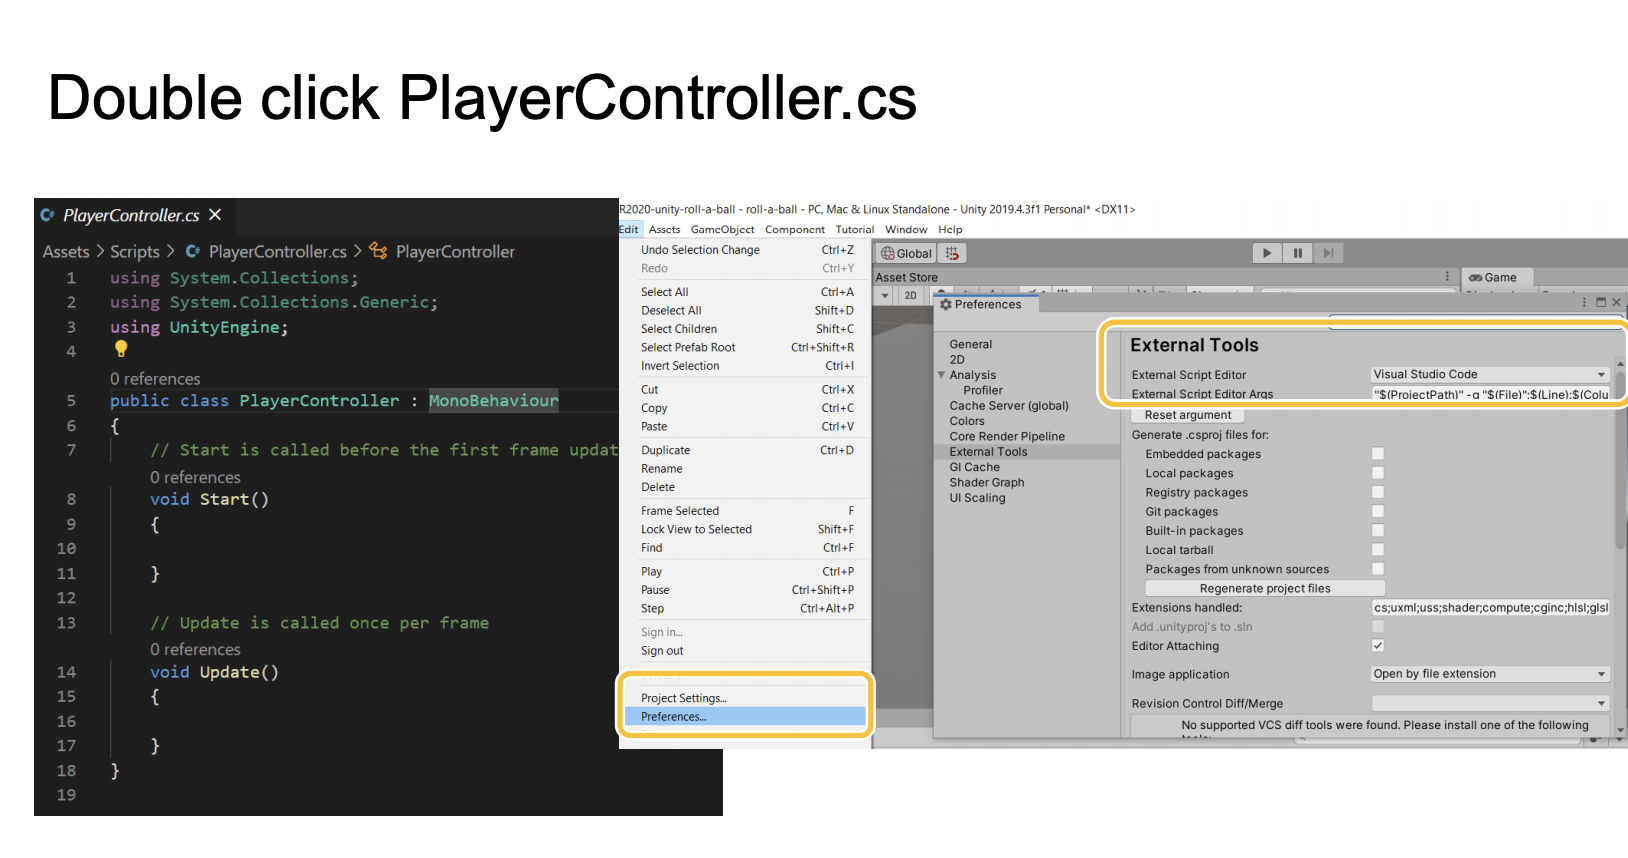Toggle Embedded packages checkbox
The image size is (1628, 858).
(x=1378, y=454)
